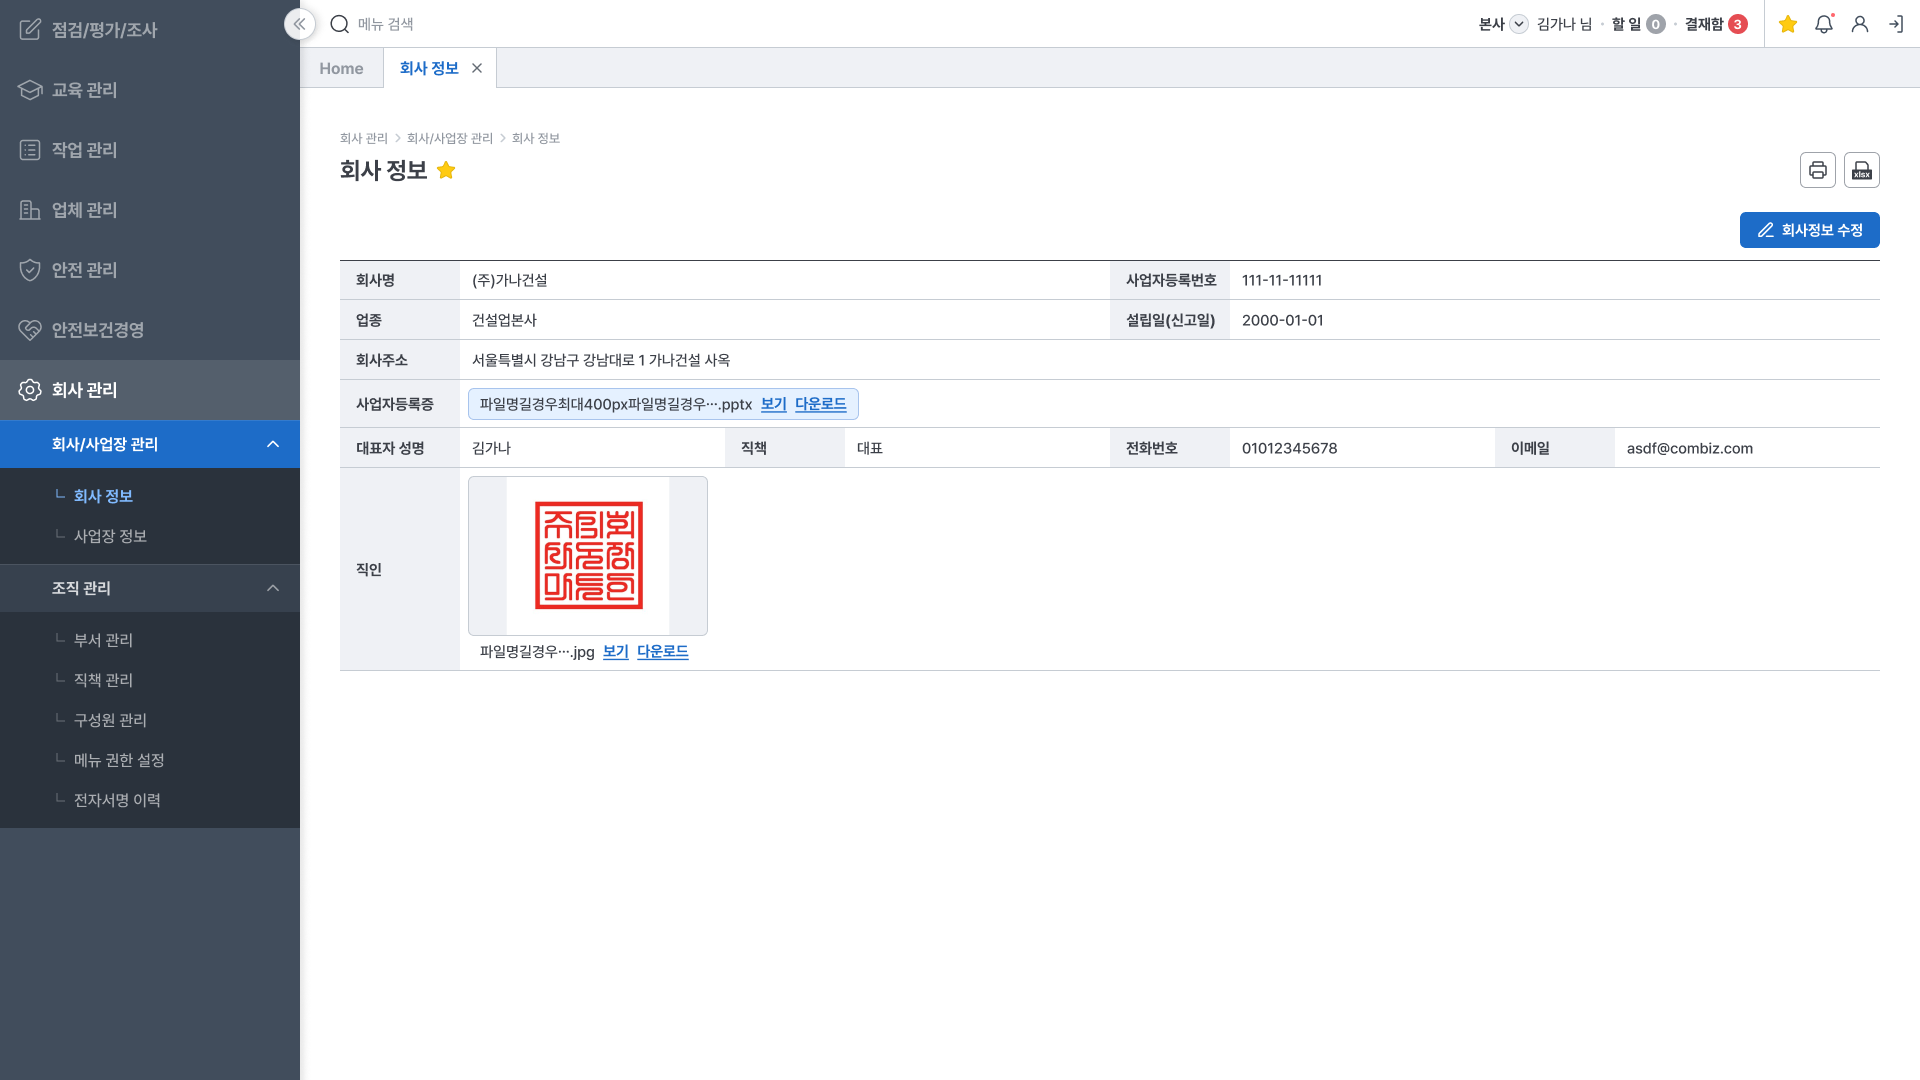This screenshot has width=1920, height=1080.
Task: Click the red company seal thumbnail
Action: point(588,556)
